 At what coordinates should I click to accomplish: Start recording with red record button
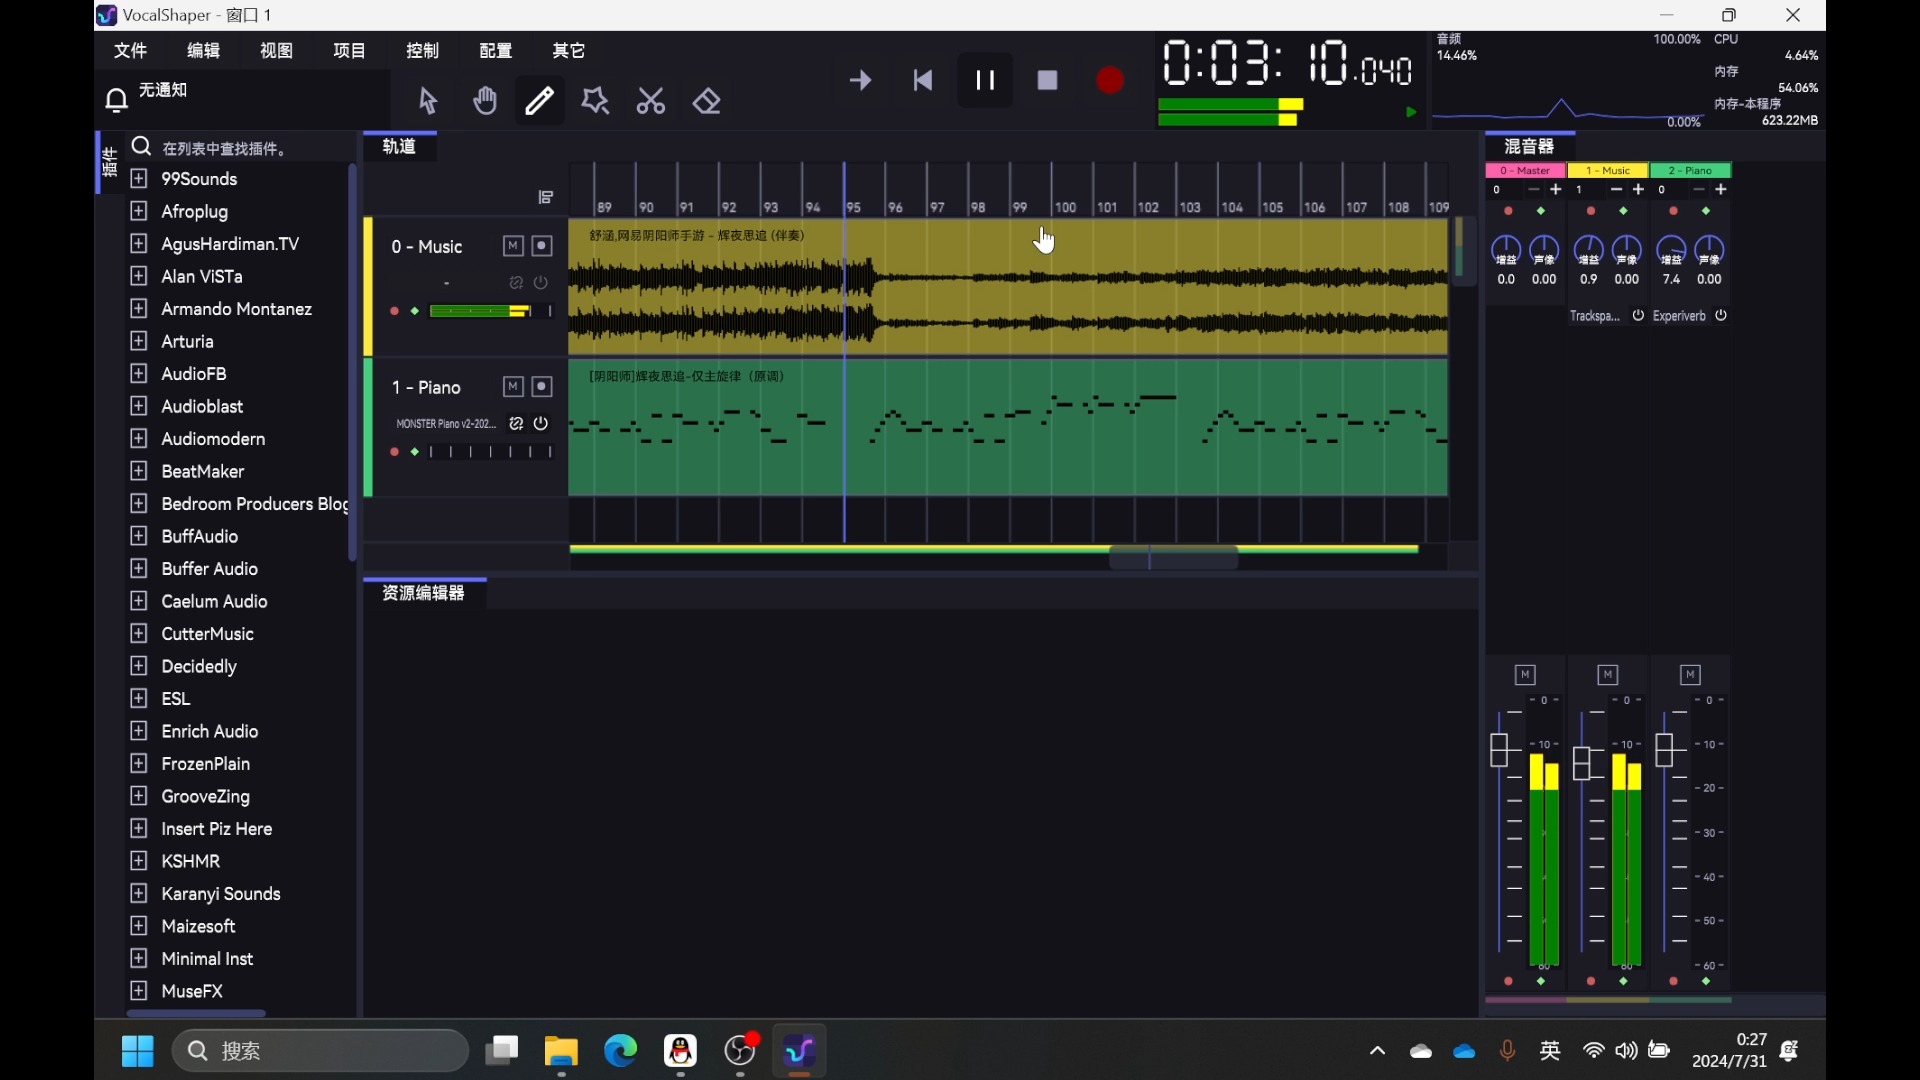(1110, 80)
